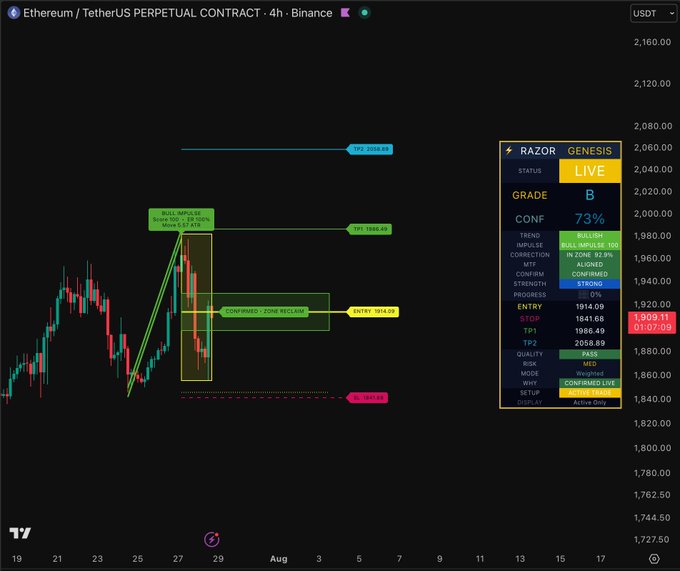The height and width of the screenshot is (571, 680).
Task: Click the CONFIRMED LIVE why cell
Action: 589,383
